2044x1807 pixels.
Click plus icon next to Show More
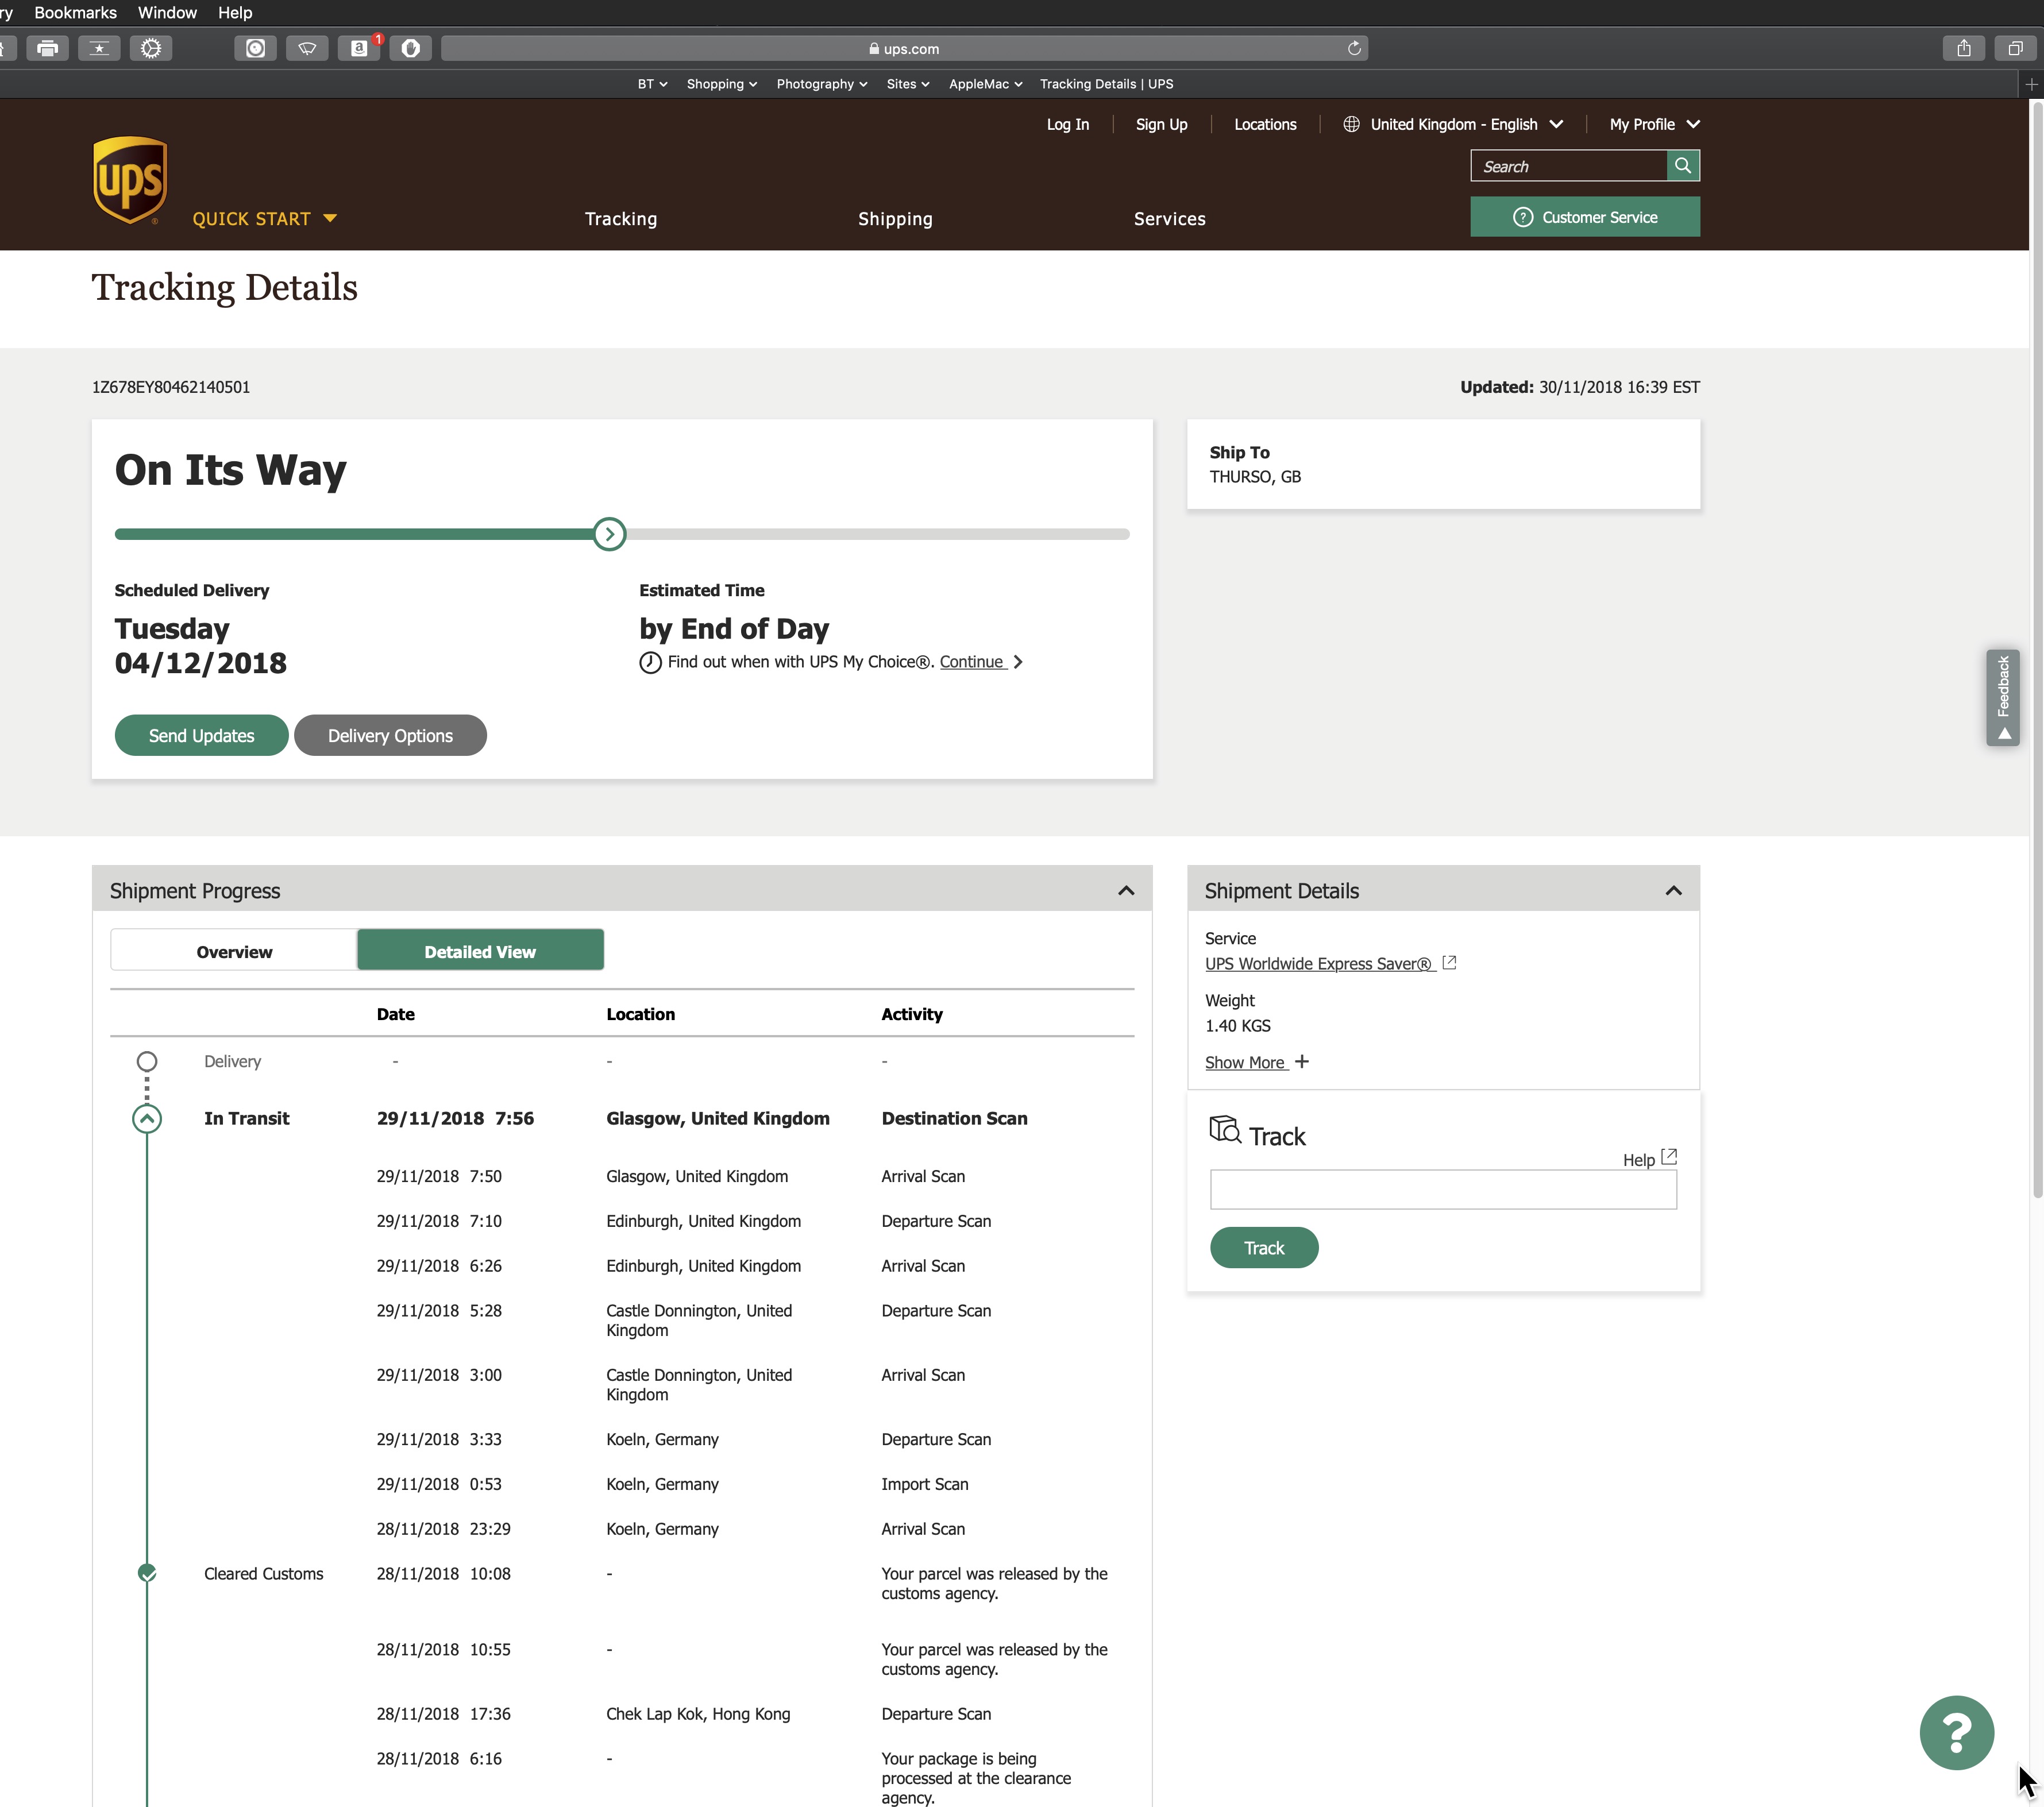tap(1301, 1061)
